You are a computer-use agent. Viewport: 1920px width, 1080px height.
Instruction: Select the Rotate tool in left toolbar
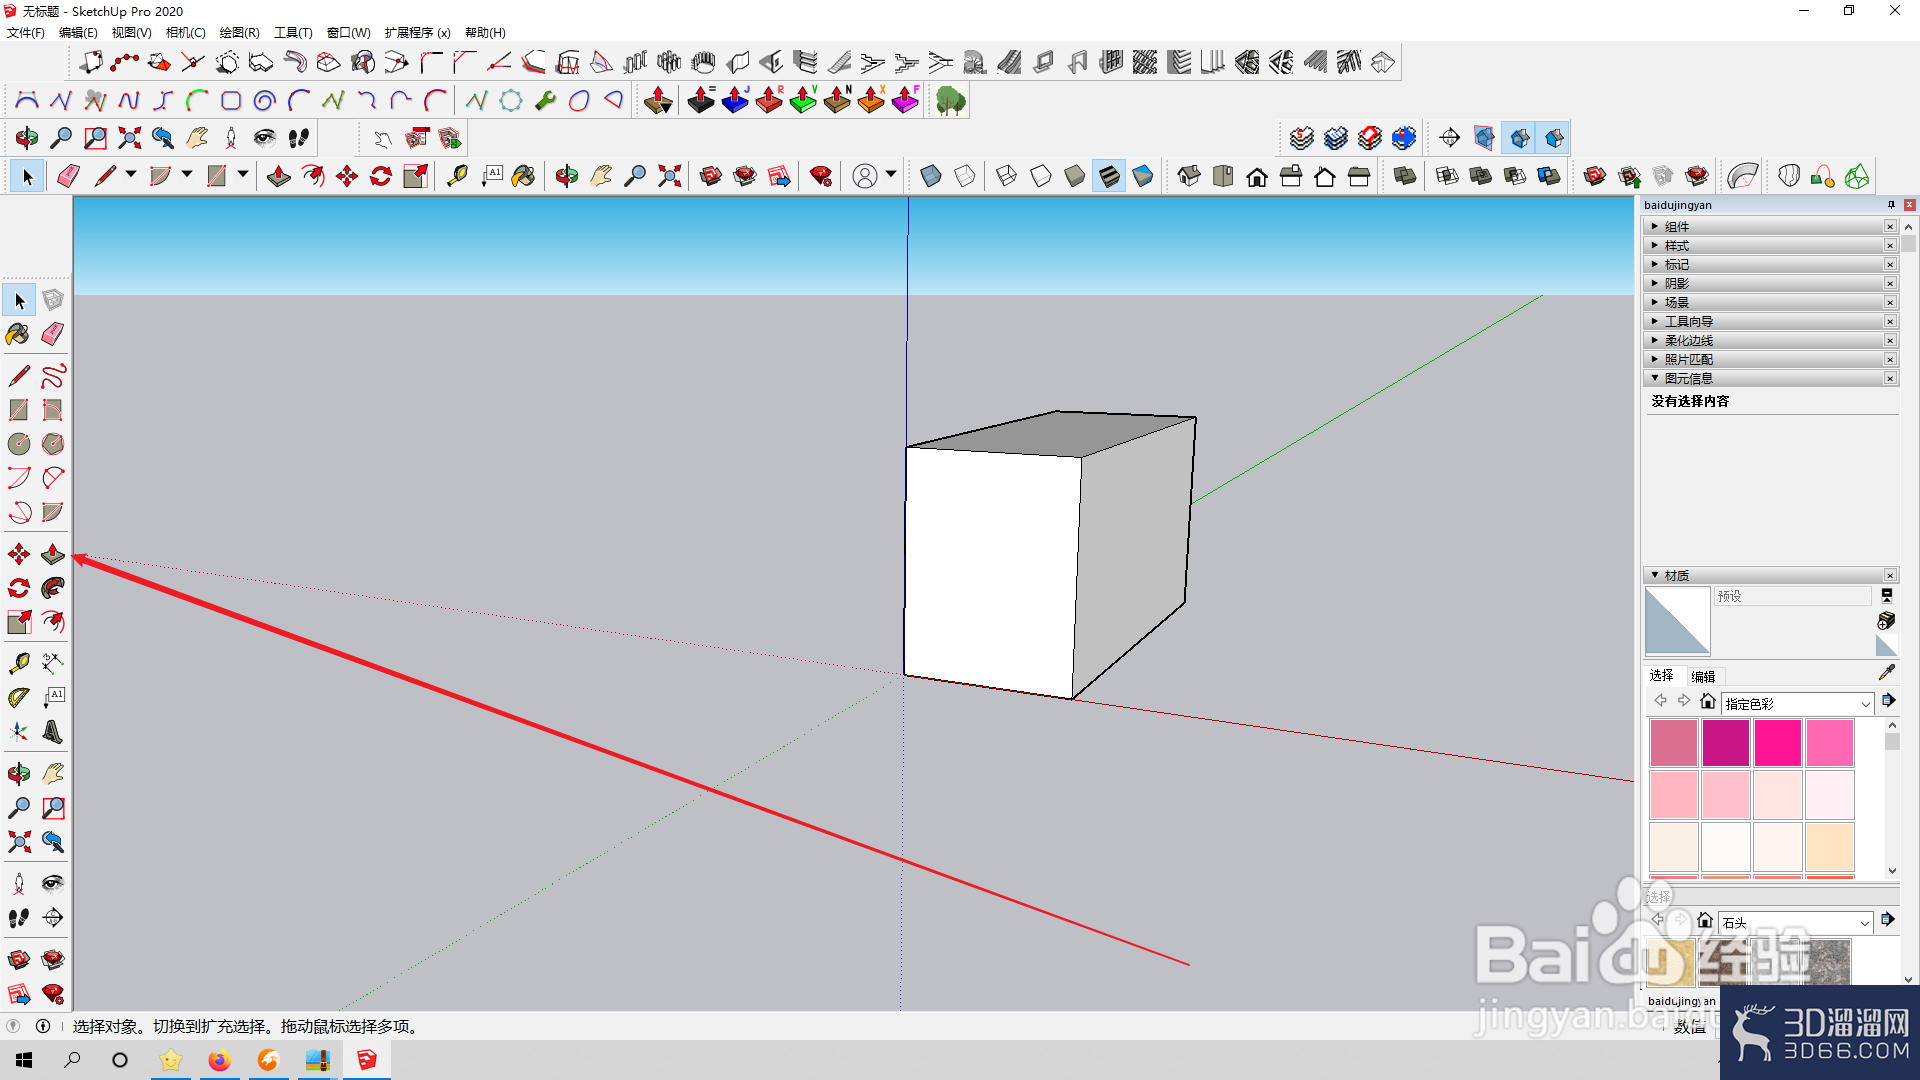(19, 588)
